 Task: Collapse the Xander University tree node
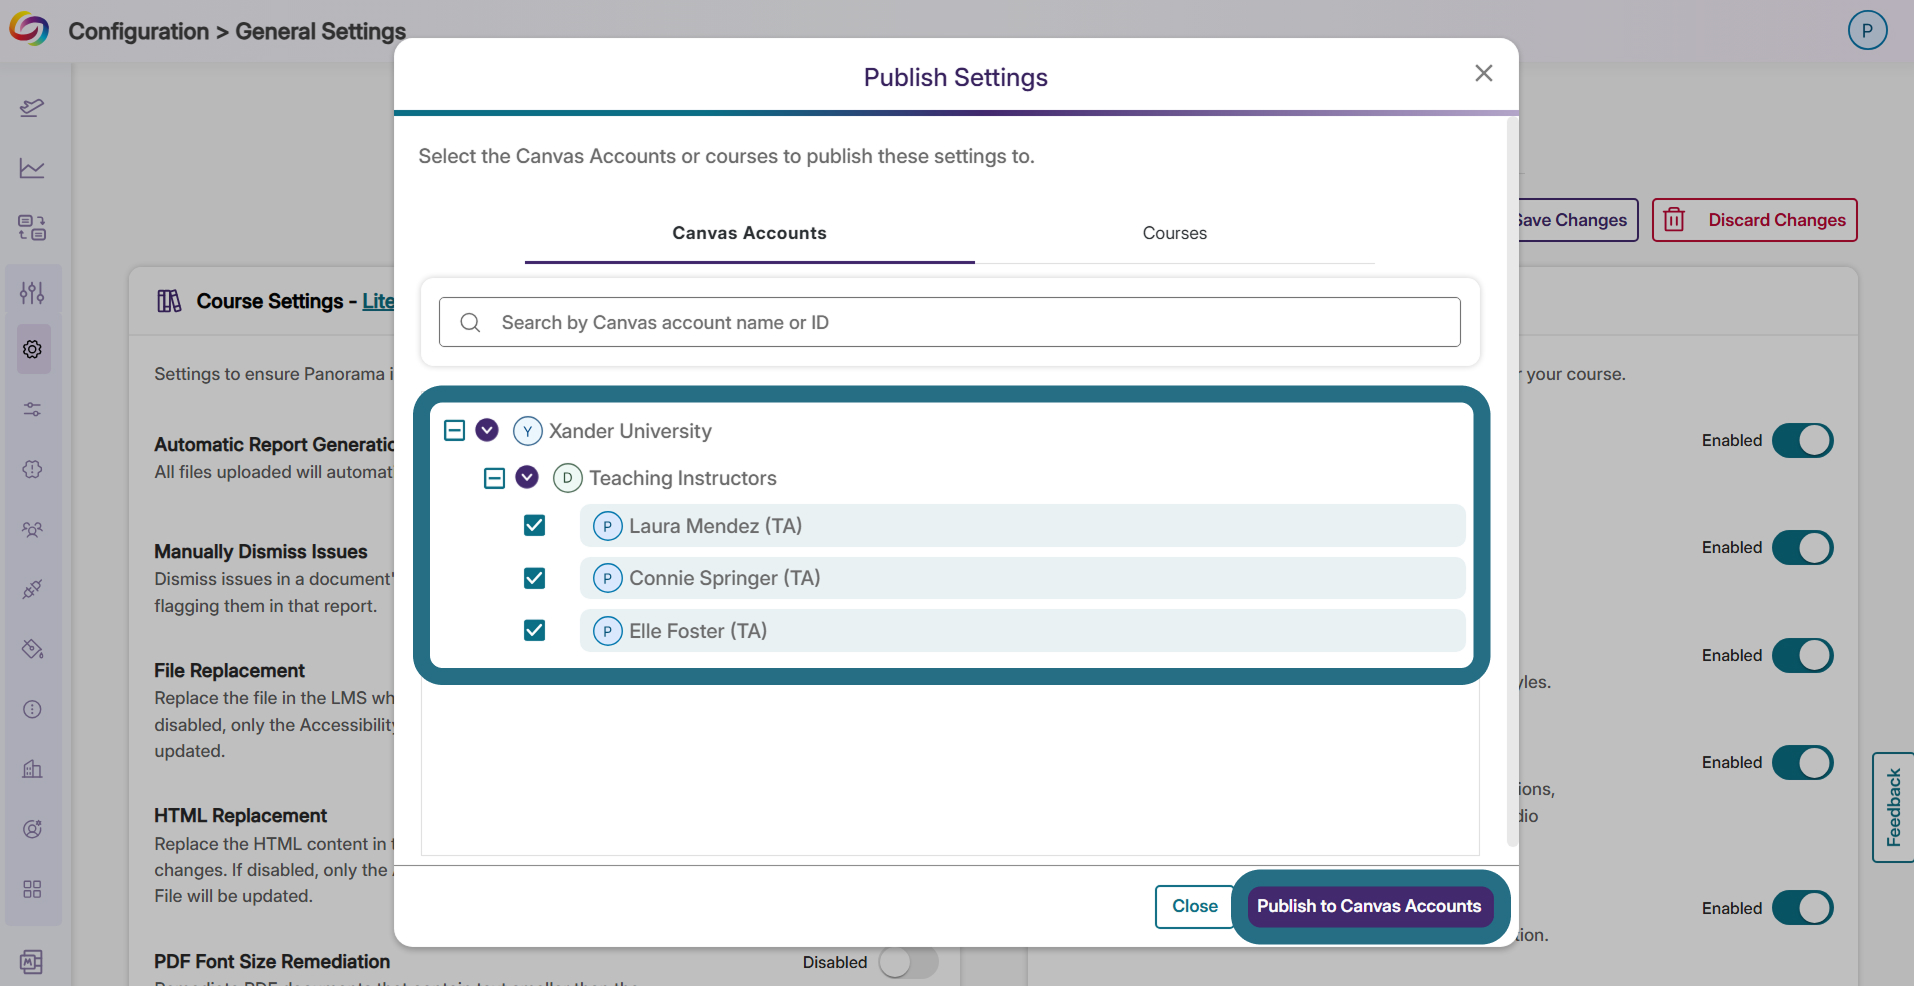487,430
